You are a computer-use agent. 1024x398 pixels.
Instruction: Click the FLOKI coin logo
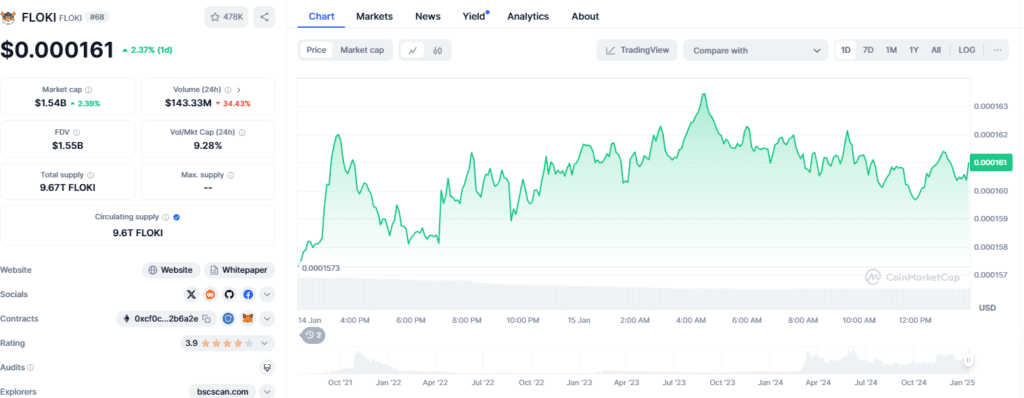click(8, 17)
